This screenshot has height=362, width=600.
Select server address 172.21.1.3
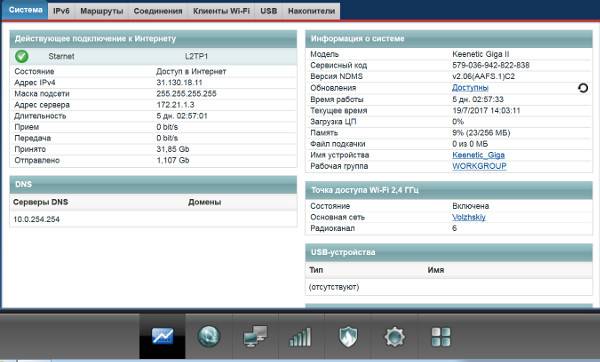(x=175, y=105)
